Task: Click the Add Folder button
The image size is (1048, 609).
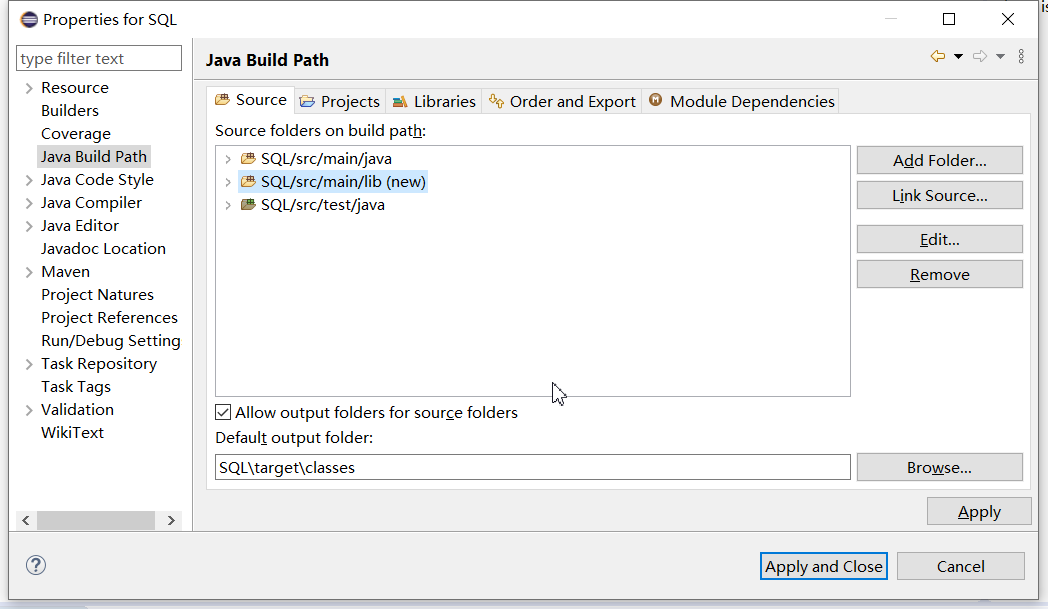Action: (x=939, y=159)
